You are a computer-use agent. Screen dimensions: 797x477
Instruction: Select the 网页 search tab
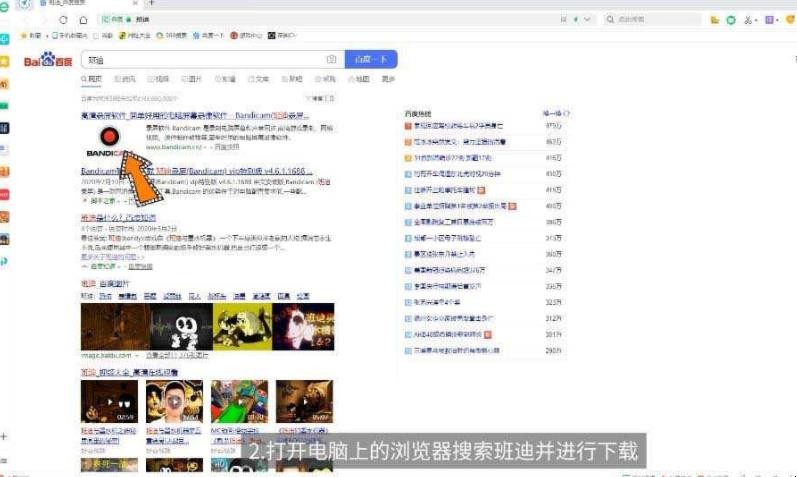(91, 79)
